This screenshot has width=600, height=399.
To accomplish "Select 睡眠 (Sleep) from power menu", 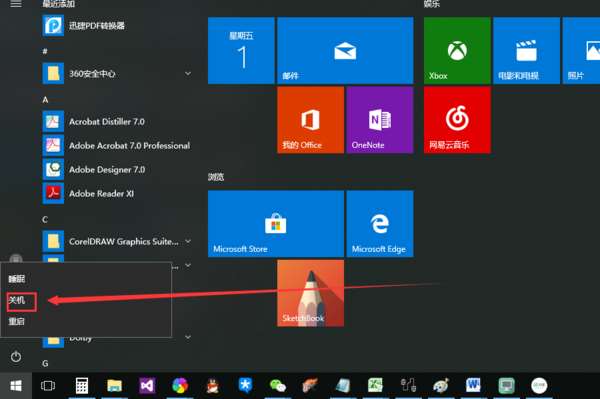I will tap(17, 279).
